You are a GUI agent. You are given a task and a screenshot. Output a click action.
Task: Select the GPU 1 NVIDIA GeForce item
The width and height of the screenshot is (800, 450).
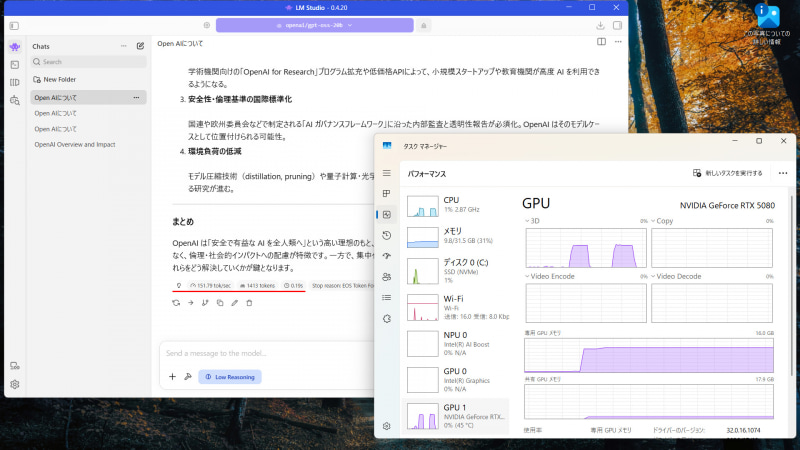click(457, 416)
